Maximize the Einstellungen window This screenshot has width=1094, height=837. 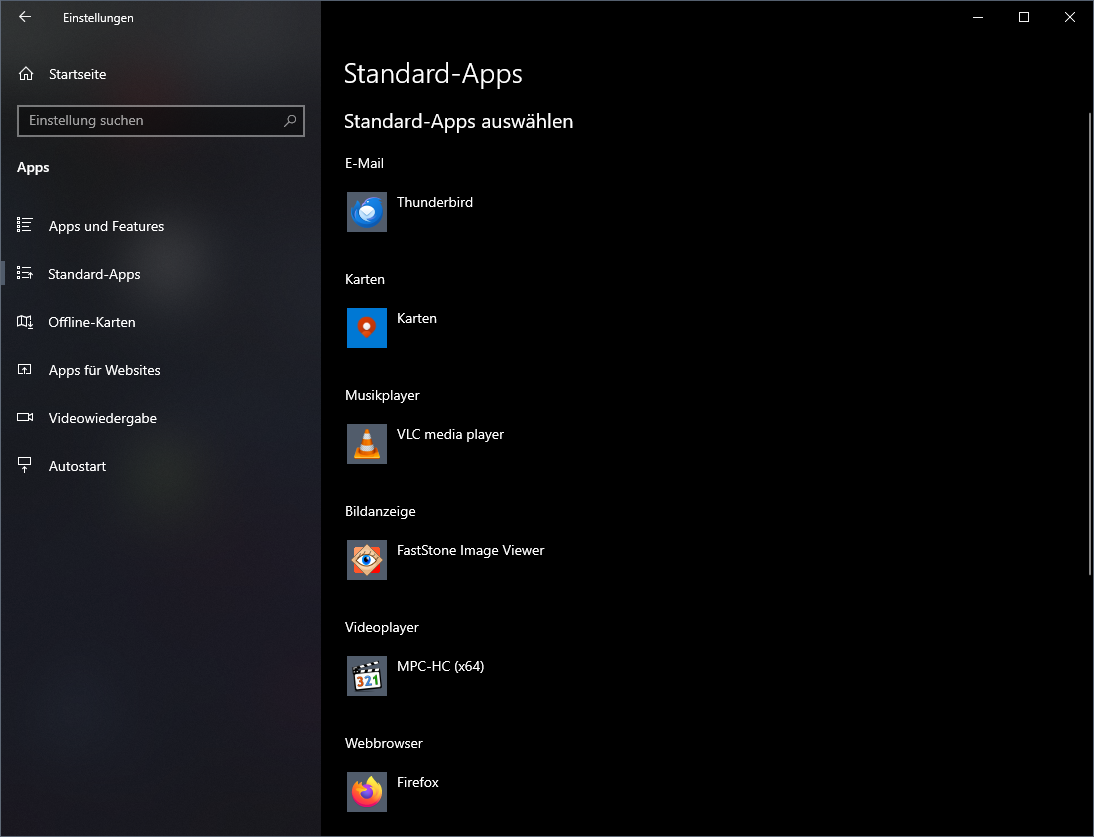[x=1024, y=17]
